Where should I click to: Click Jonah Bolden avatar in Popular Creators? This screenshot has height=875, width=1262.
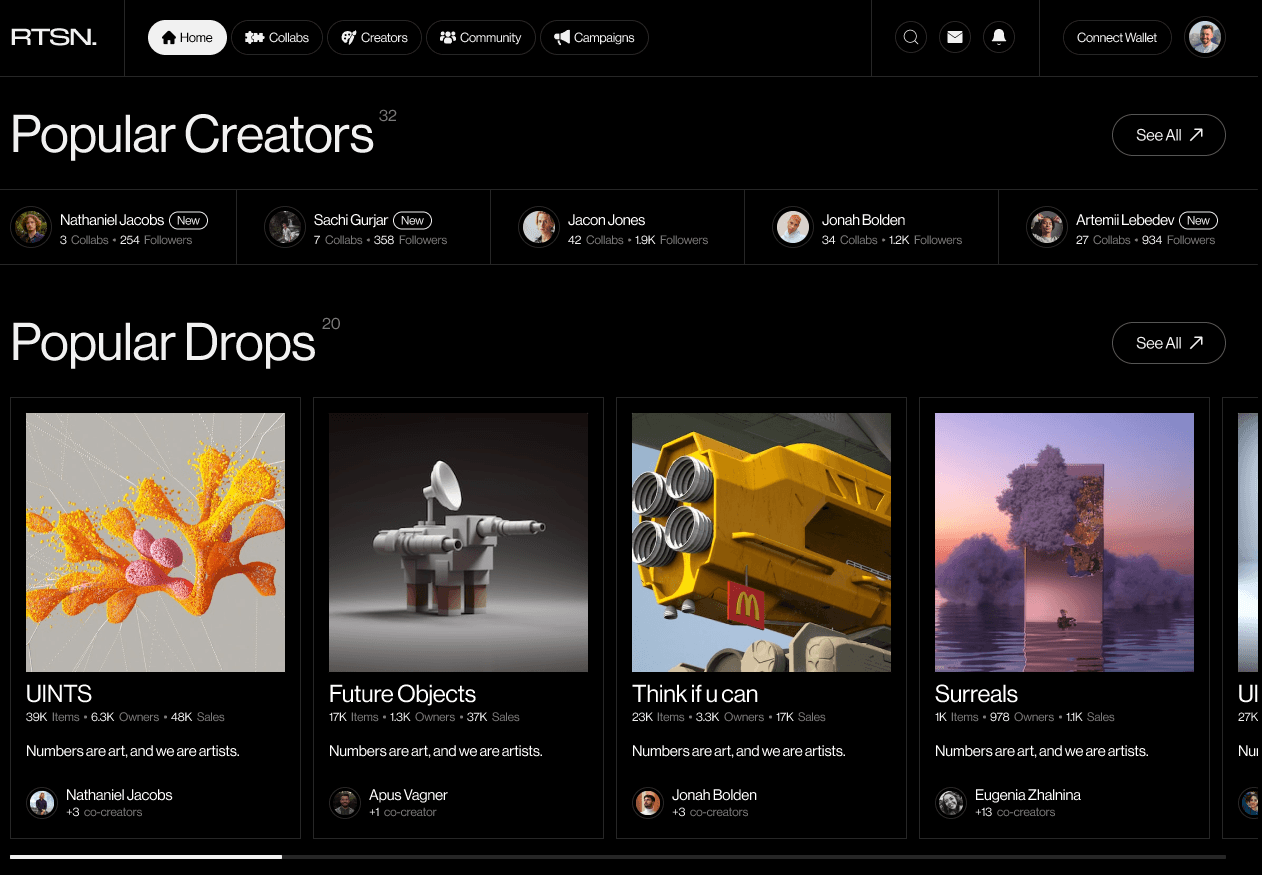(x=793, y=227)
